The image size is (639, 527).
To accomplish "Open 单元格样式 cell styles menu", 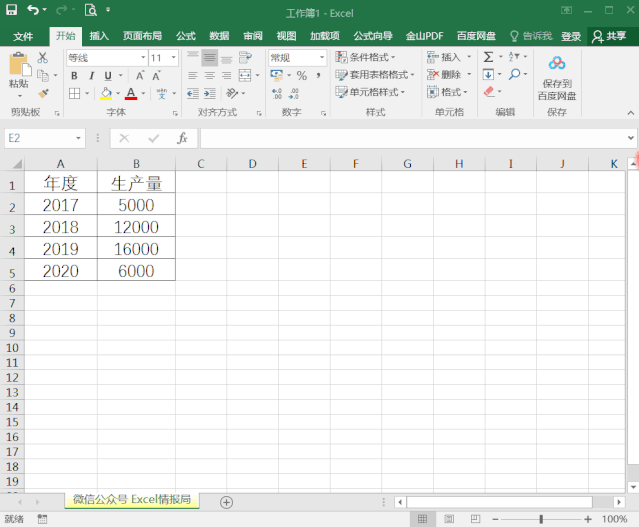I will pos(370,92).
